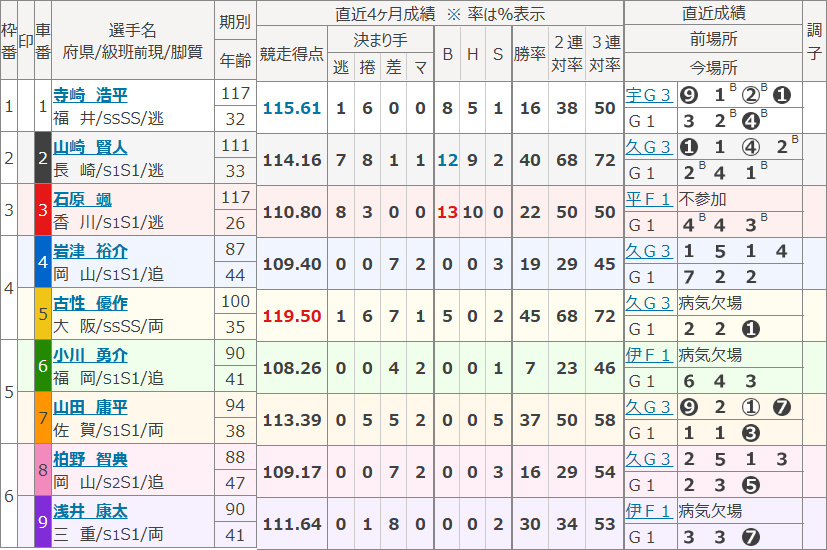Click green car number 6 badge

pyautogui.click(x=43, y=366)
